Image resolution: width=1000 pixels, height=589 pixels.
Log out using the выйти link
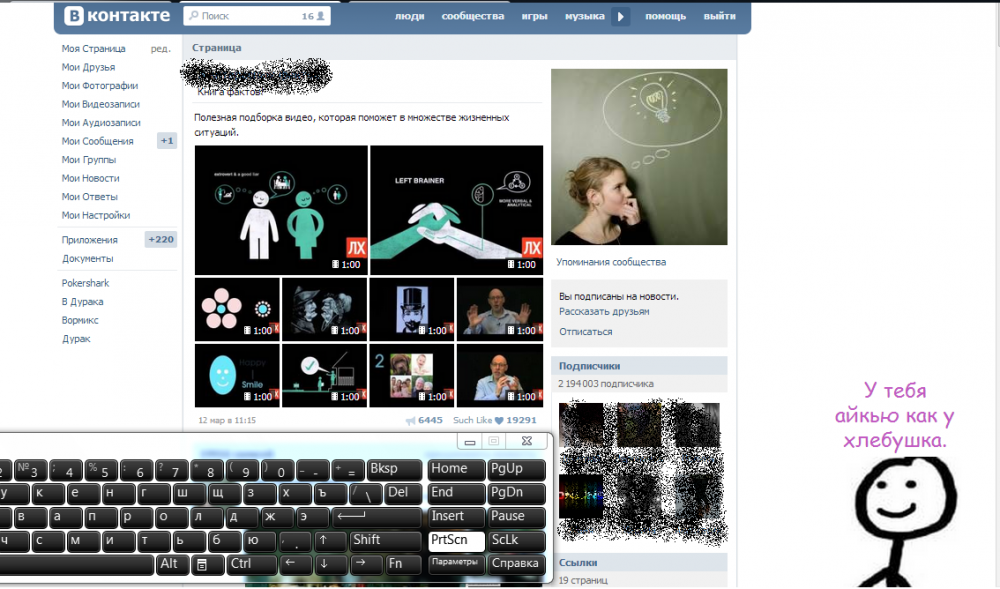tap(719, 16)
